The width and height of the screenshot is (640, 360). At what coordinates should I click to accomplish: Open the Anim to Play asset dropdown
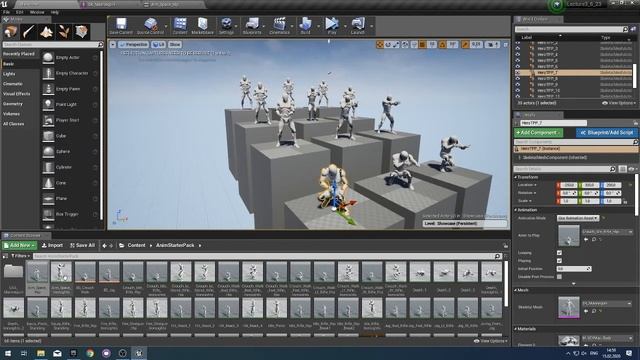tap(607, 231)
